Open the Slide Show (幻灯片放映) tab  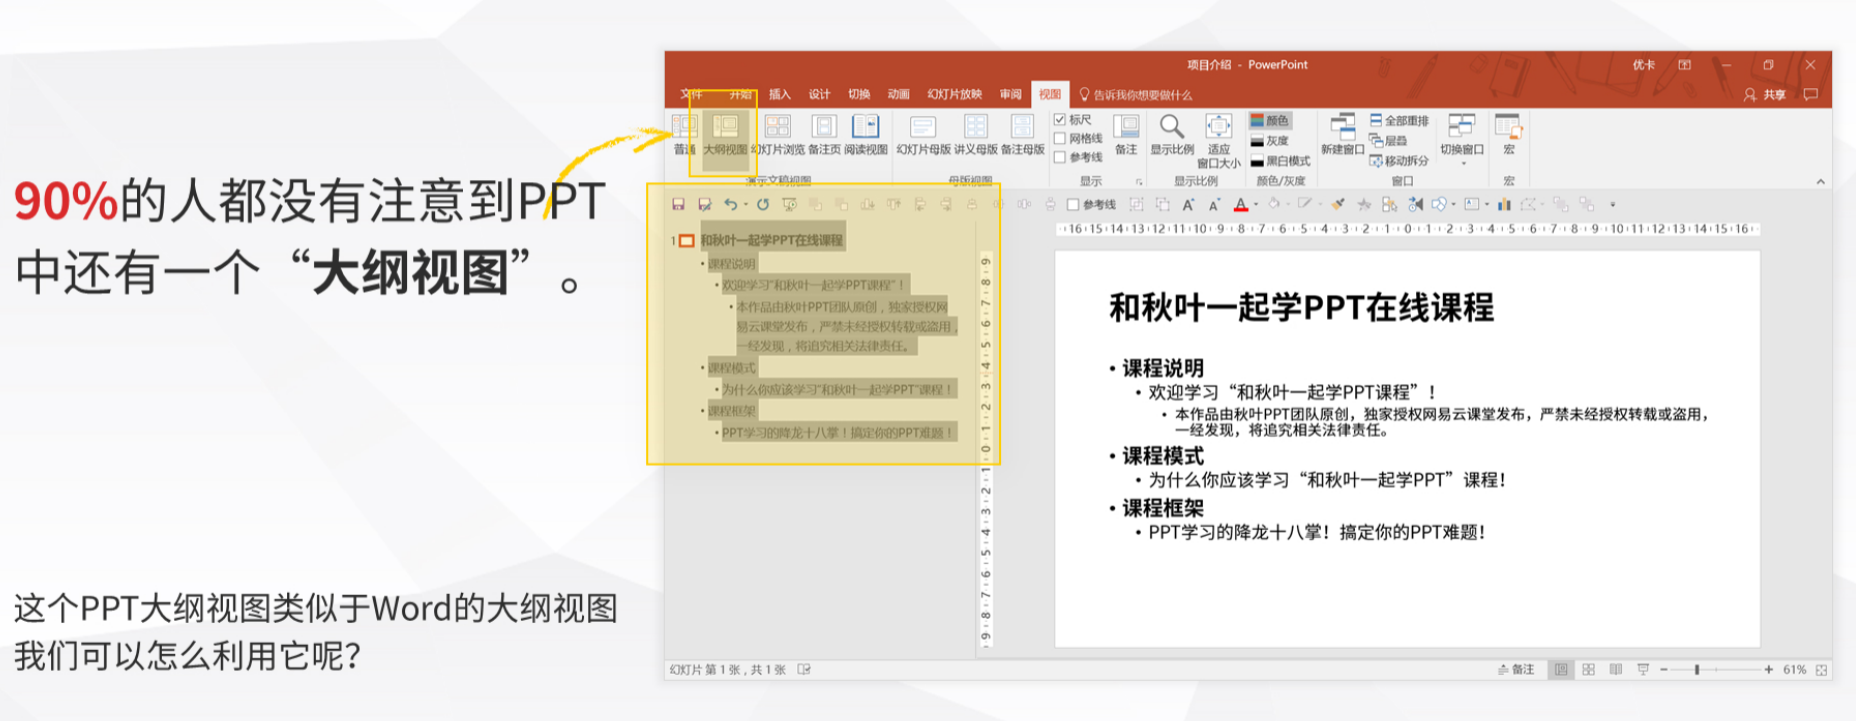point(955,94)
